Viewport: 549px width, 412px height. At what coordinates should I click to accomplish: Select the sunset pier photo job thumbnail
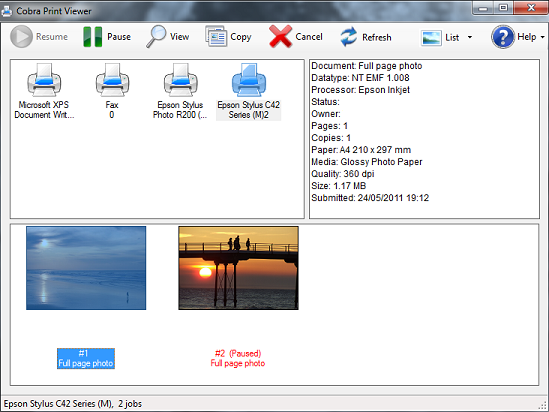pyautogui.click(x=238, y=268)
